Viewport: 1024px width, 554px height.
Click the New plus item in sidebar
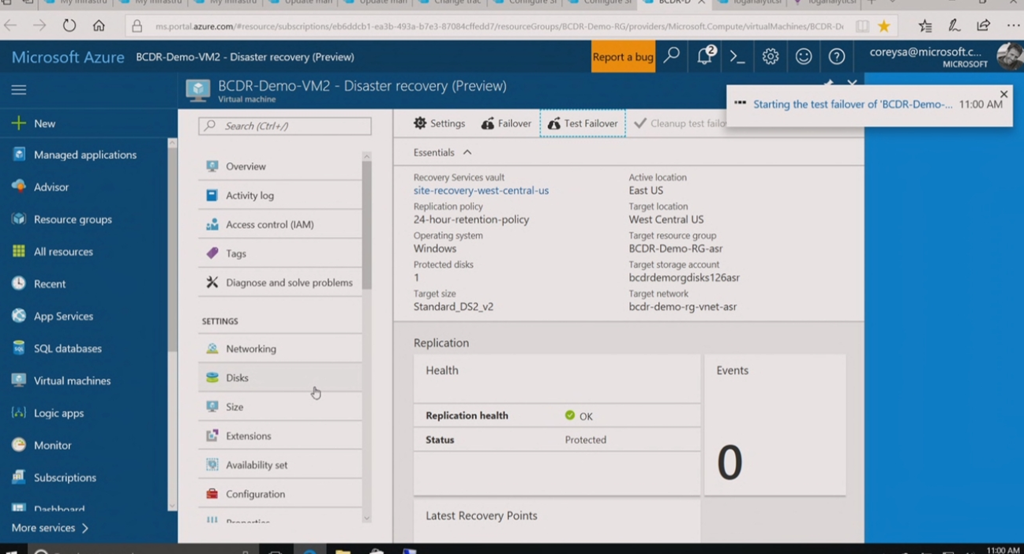pos(44,124)
